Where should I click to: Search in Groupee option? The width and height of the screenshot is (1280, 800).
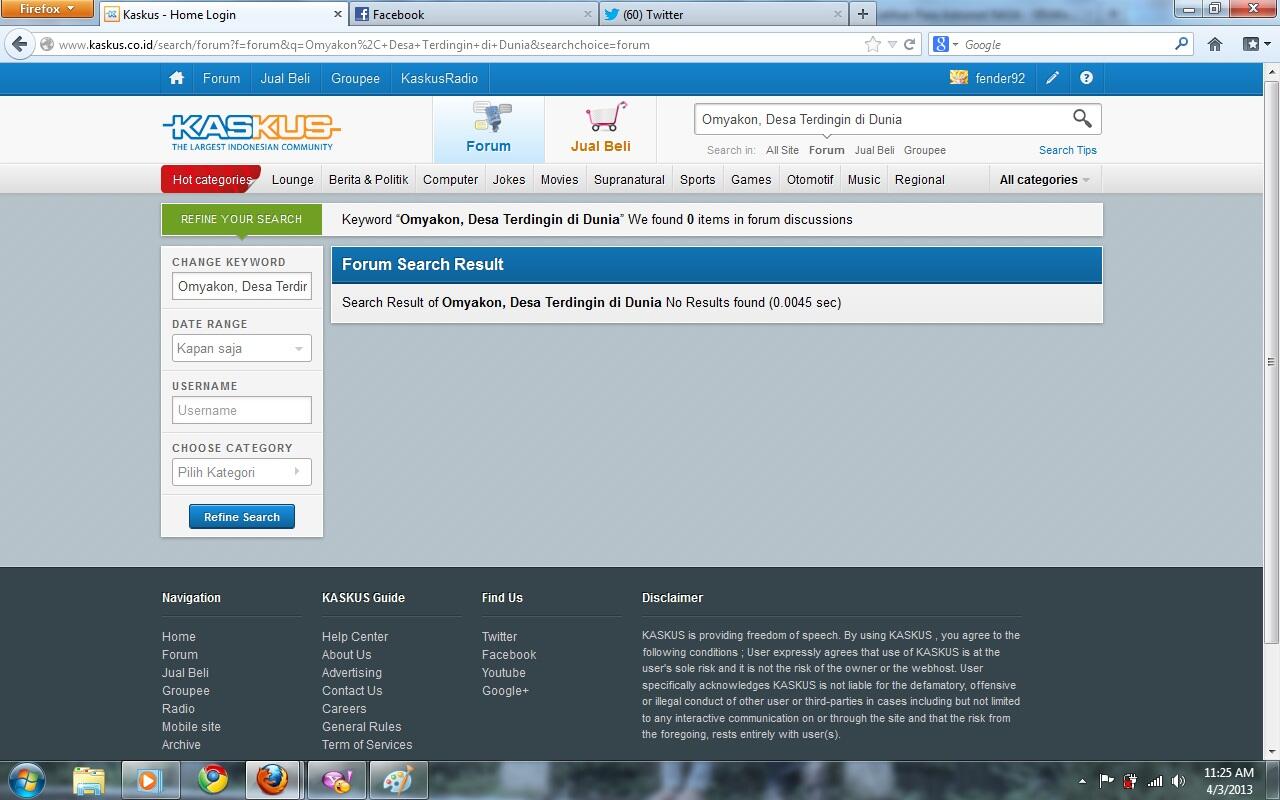click(925, 150)
